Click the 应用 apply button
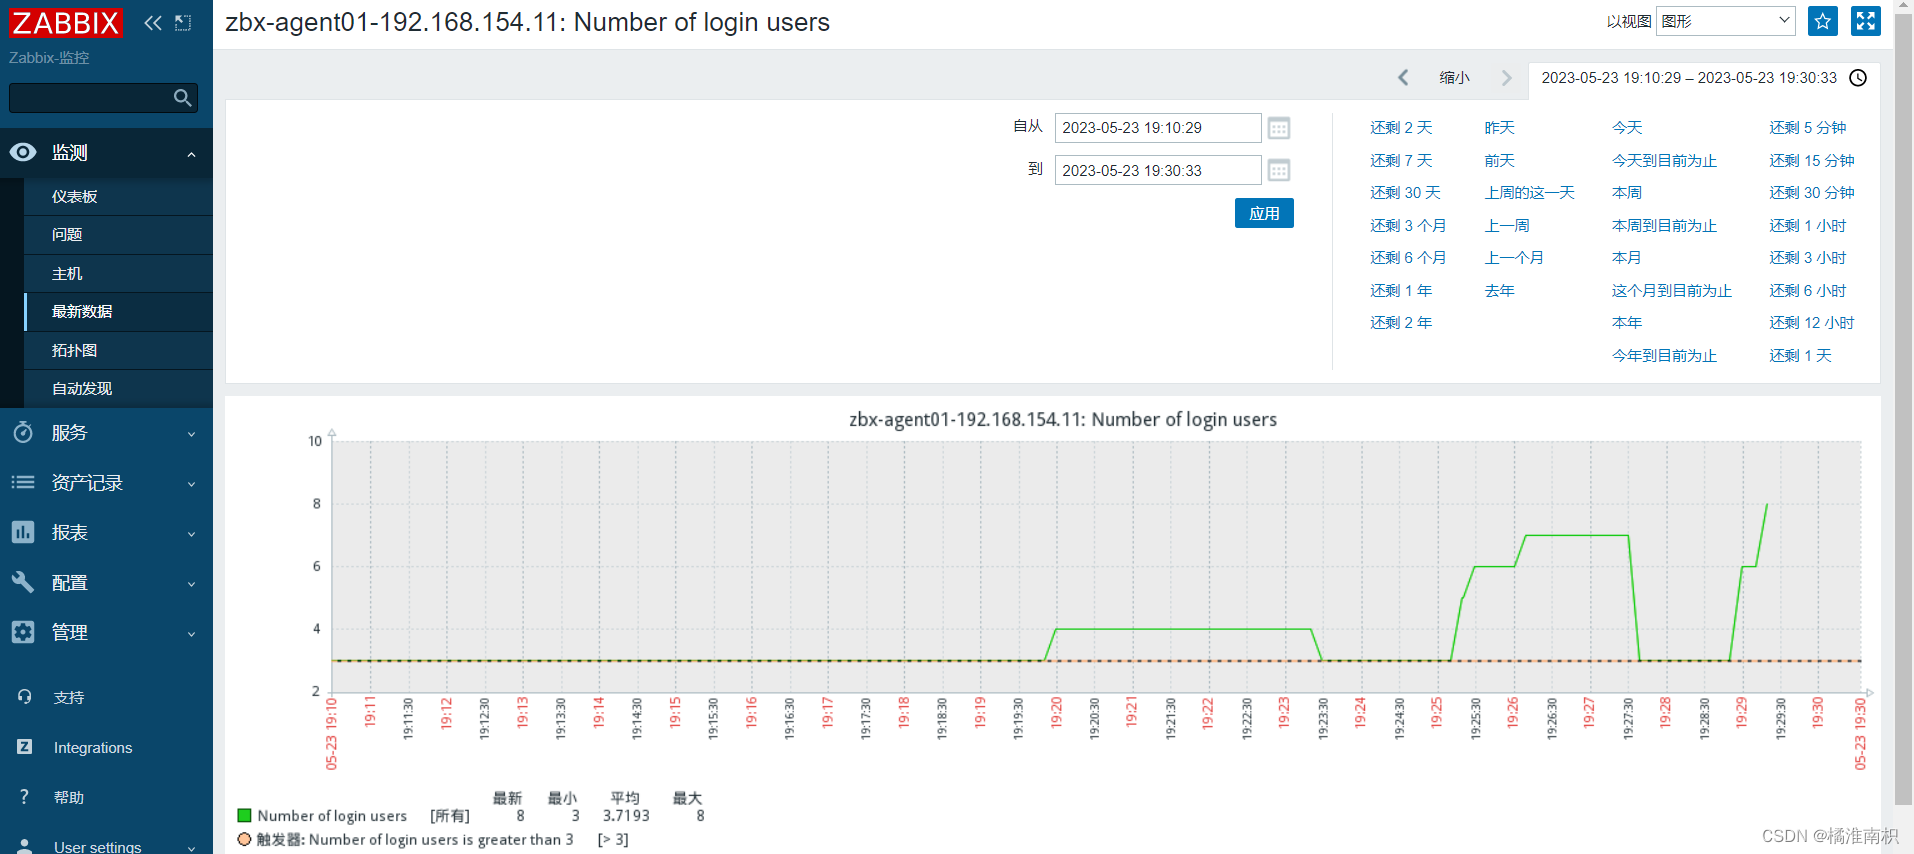The height and width of the screenshot is (854, 1914). pyautogui.click(x=1264, y=213)
